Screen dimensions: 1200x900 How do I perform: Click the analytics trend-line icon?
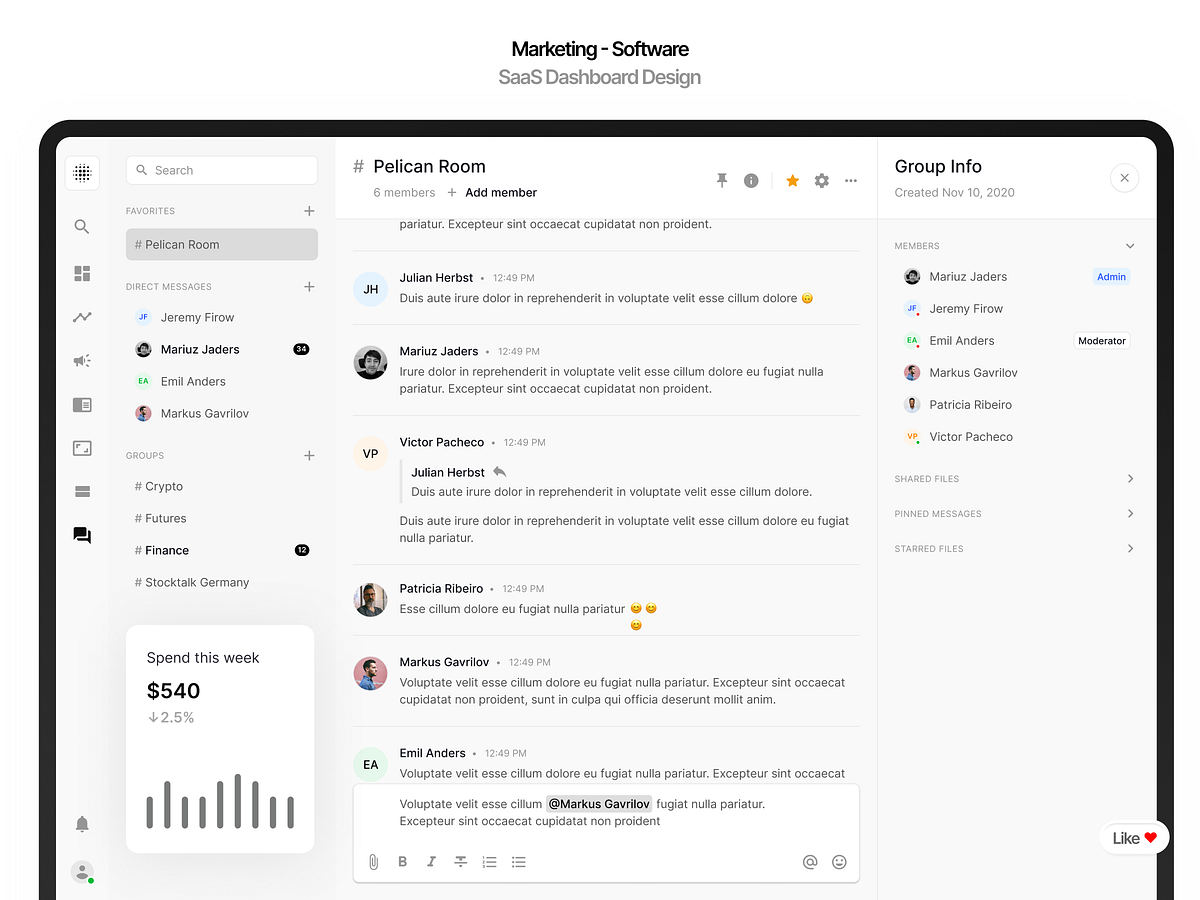point(82,317)
